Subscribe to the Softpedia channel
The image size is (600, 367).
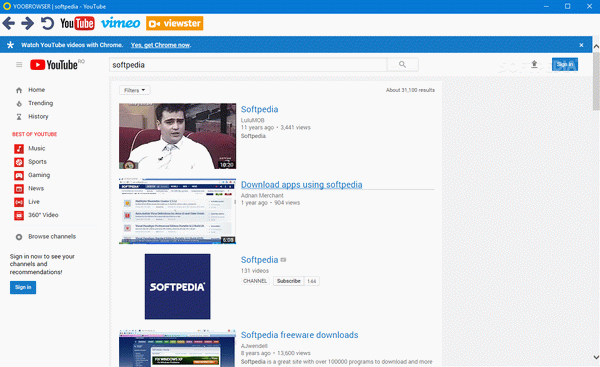click(289, 281)
